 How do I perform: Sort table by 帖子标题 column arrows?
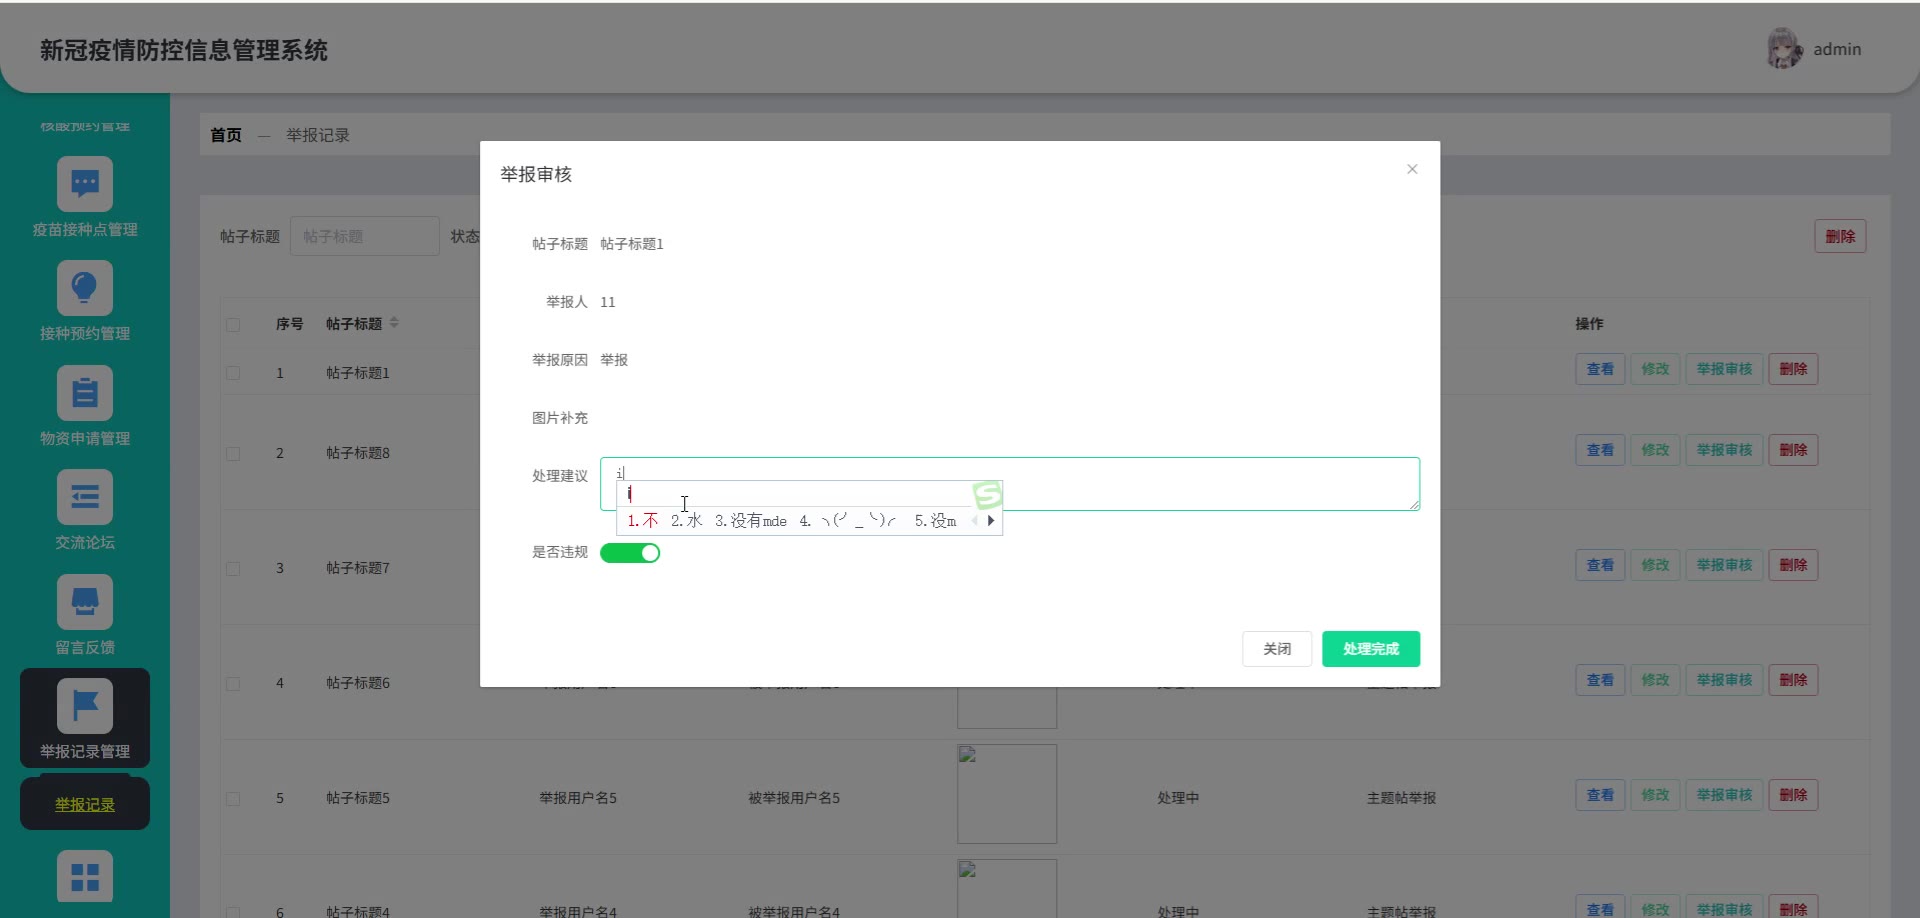(394, 323)
